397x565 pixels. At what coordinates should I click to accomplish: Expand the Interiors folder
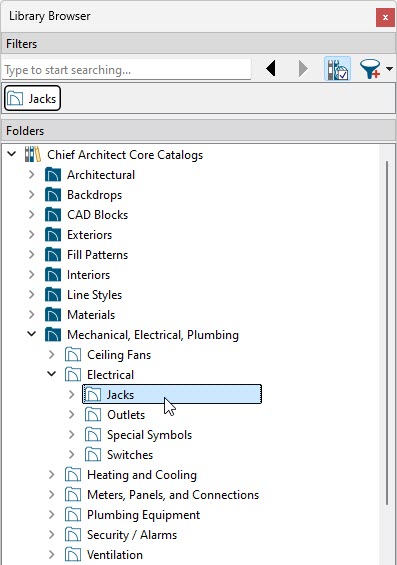(x=32, y=275)
